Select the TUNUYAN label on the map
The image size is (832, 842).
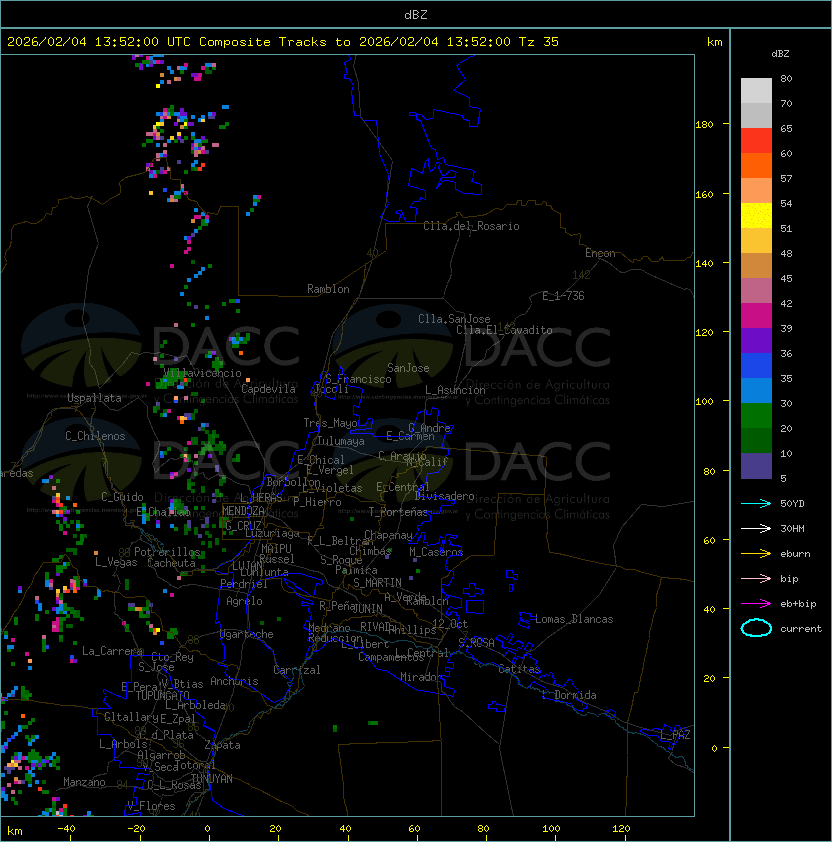pyautogui.click(x=212, y=778)
